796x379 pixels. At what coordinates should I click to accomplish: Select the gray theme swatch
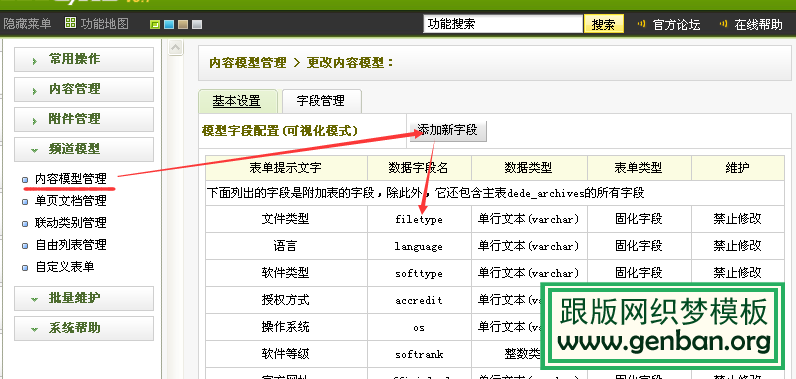197,24
